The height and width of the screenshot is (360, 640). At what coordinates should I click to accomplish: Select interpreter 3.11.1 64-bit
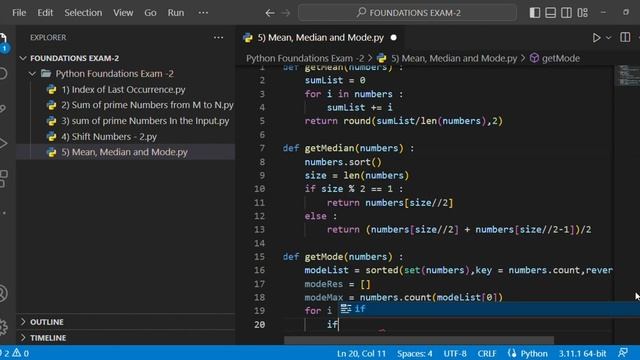click(582, 353)
